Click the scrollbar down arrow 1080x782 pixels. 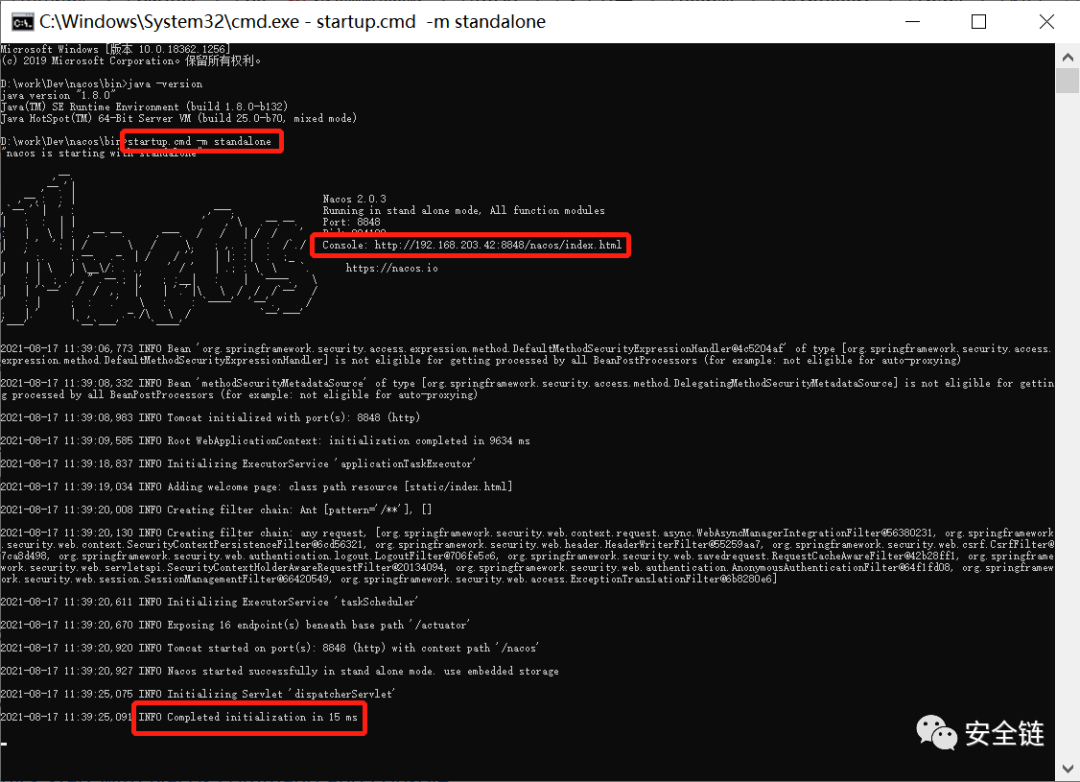1068,768
